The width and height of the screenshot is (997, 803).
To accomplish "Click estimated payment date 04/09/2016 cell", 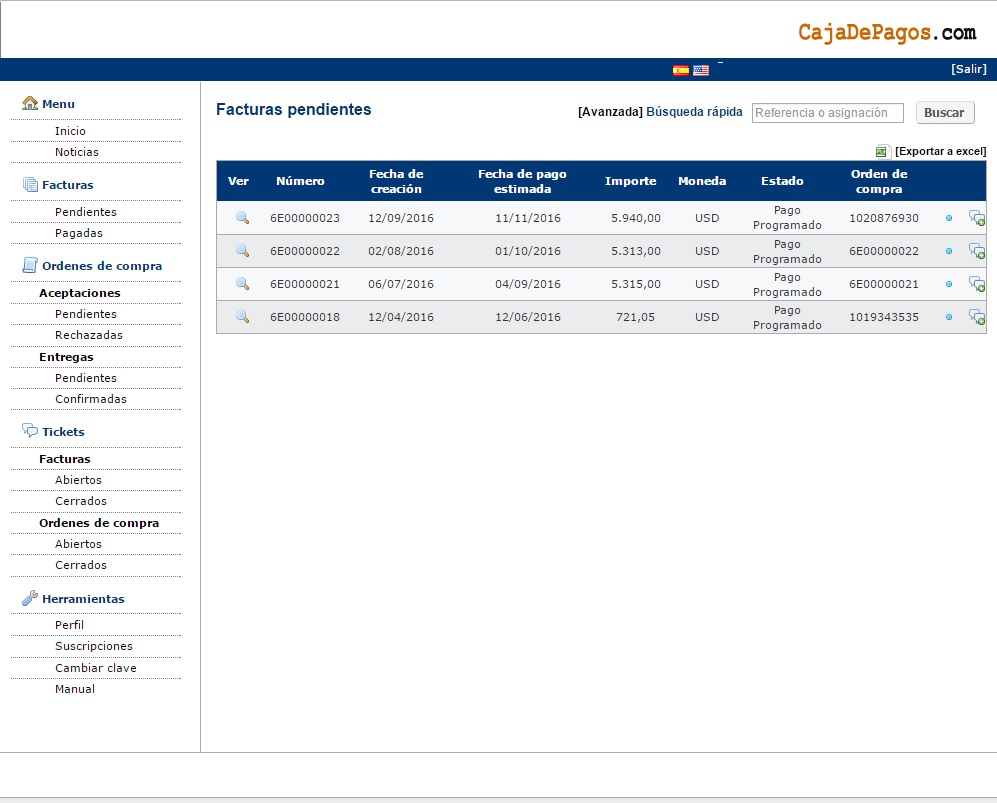I will pyautogui.click(x=528, y=284).
